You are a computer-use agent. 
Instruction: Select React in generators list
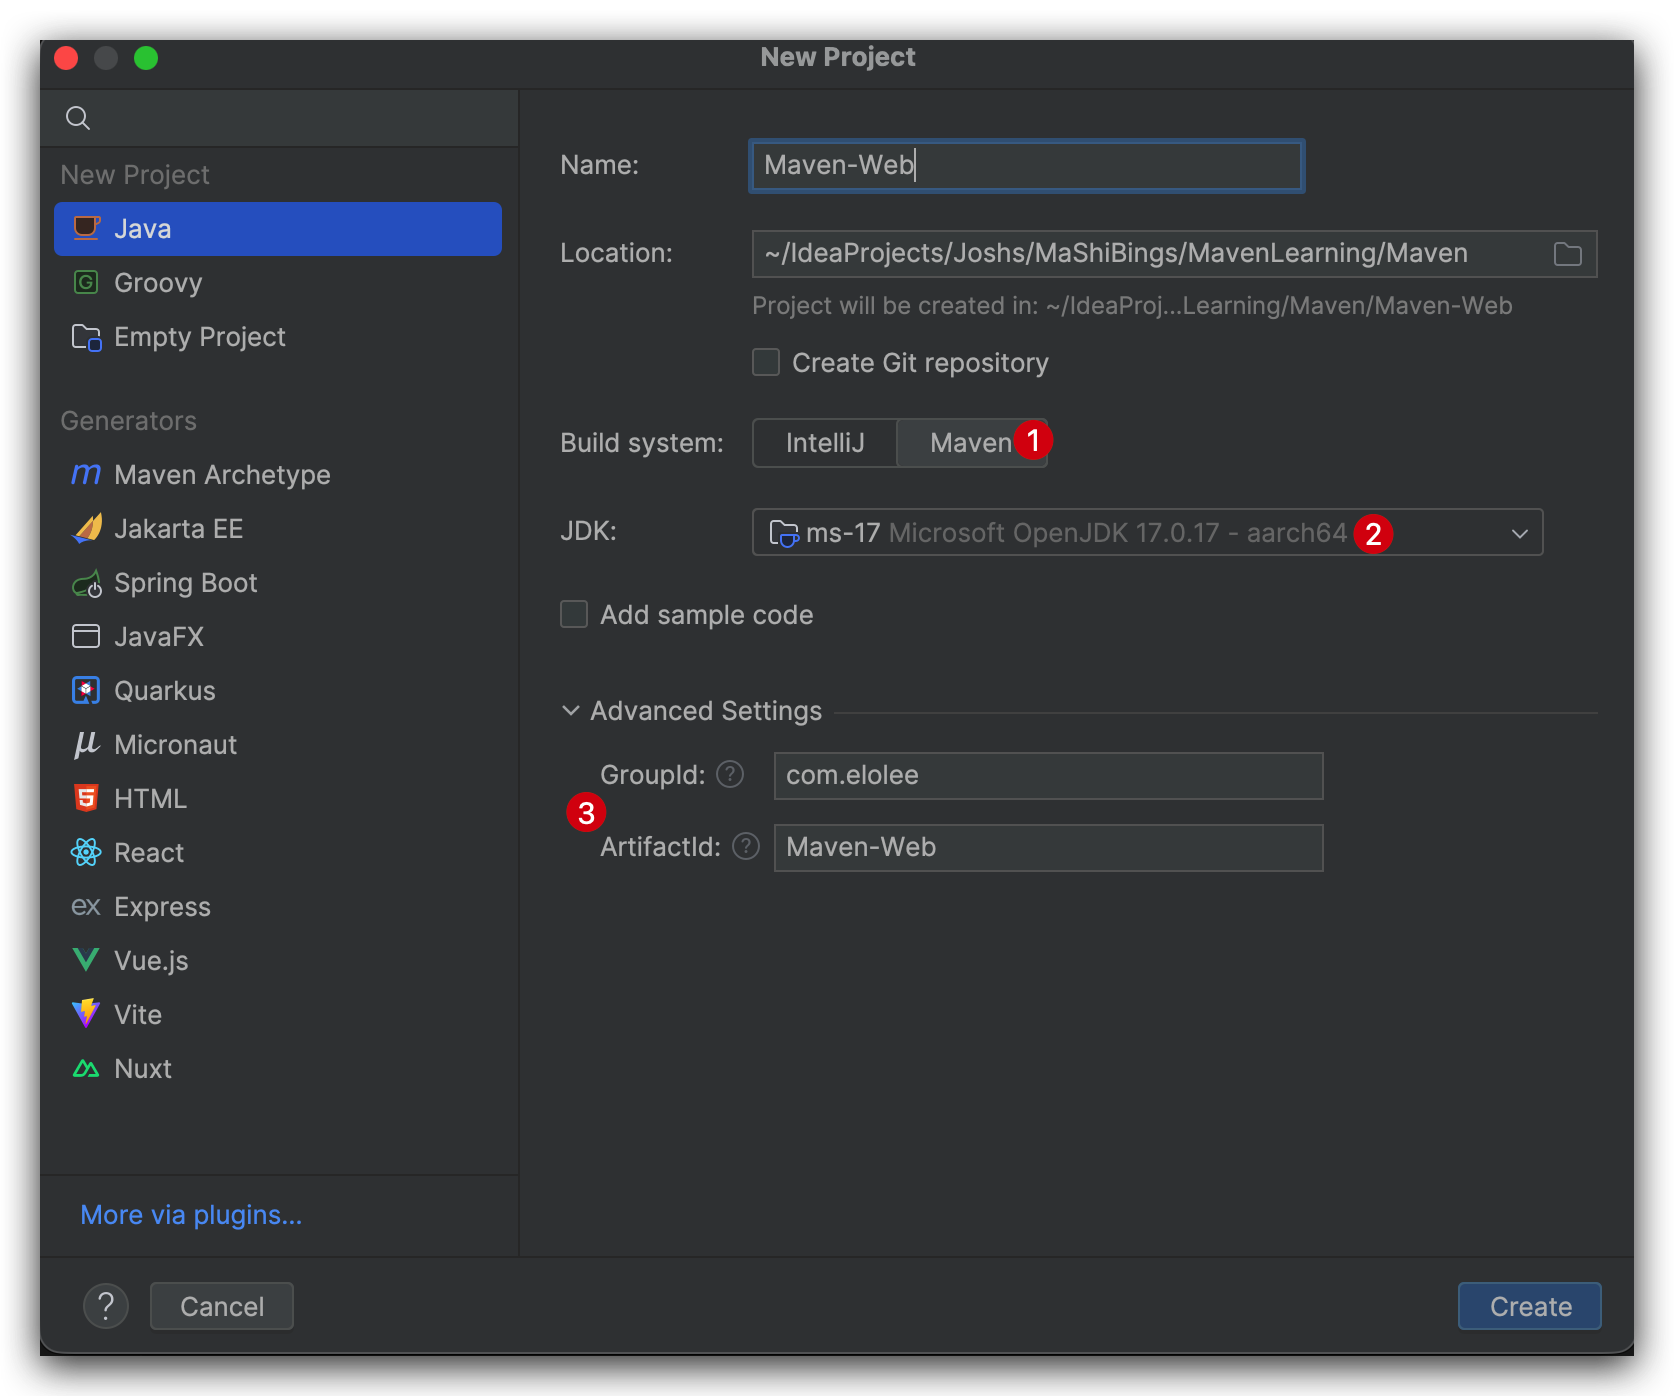coord(278,853)
